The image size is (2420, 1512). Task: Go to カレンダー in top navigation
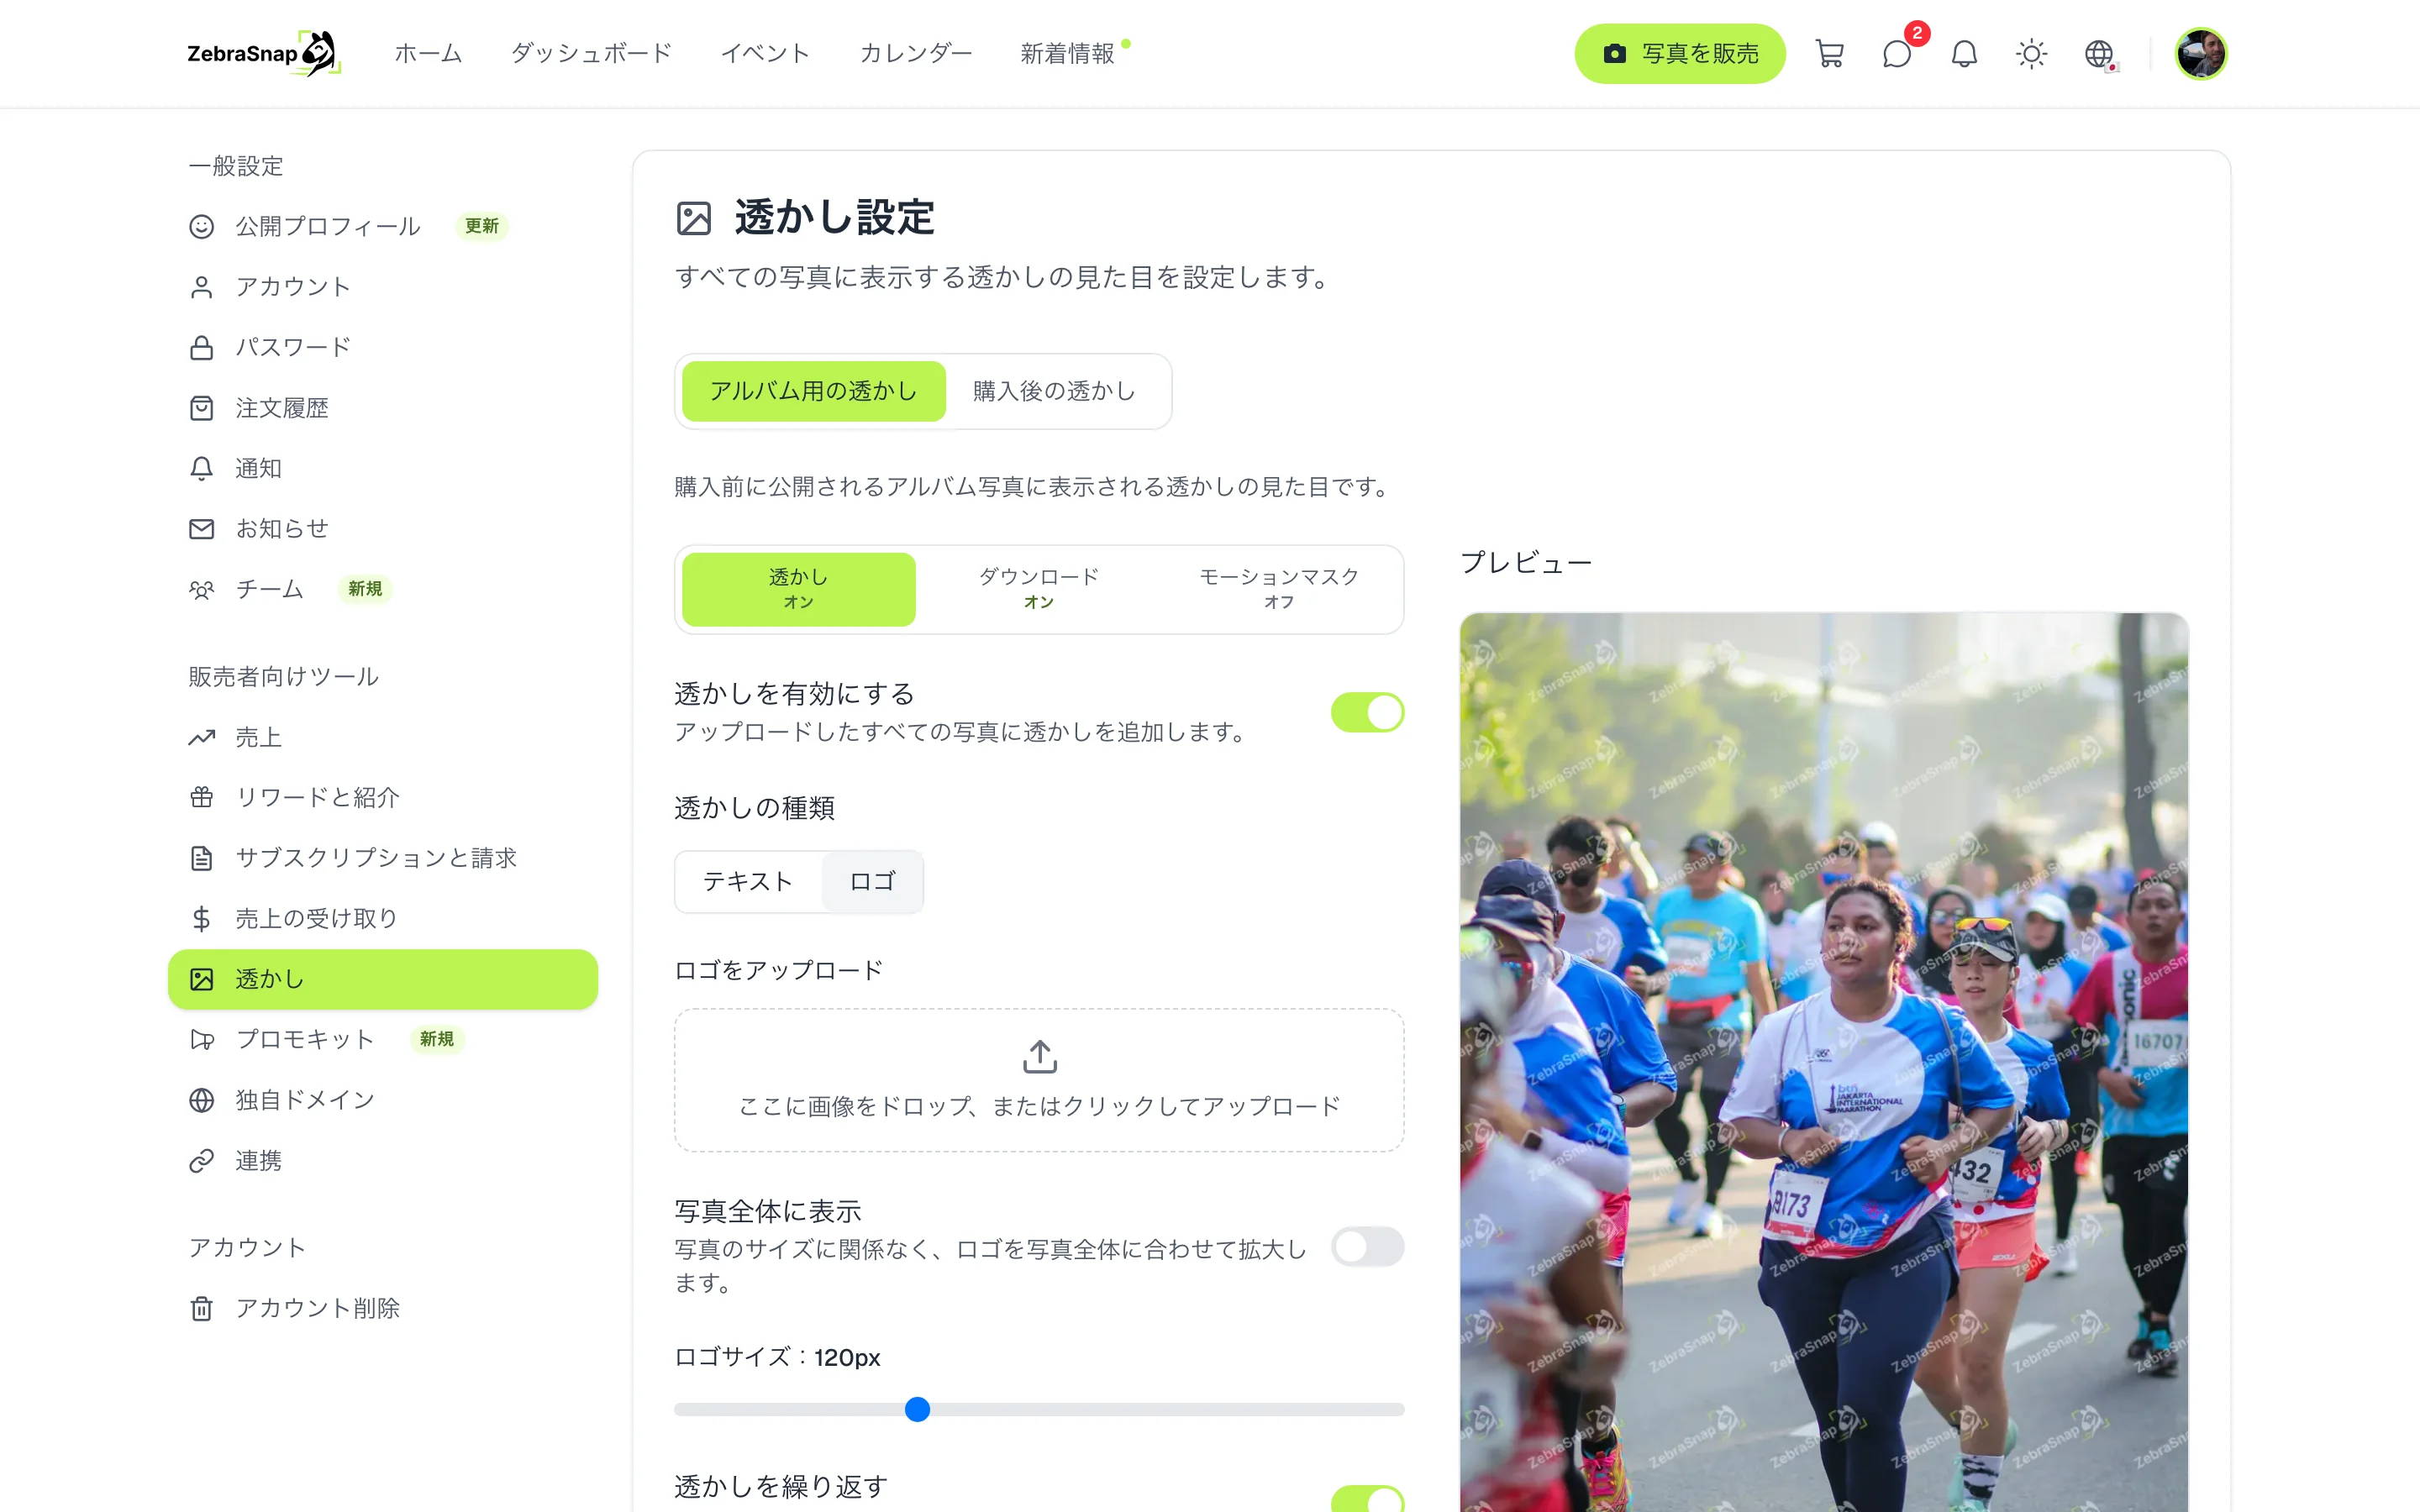[915, 54]
